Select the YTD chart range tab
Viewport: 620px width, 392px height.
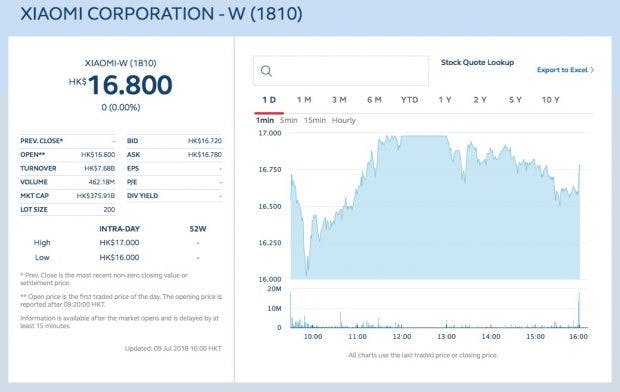(x=409, y=100)
